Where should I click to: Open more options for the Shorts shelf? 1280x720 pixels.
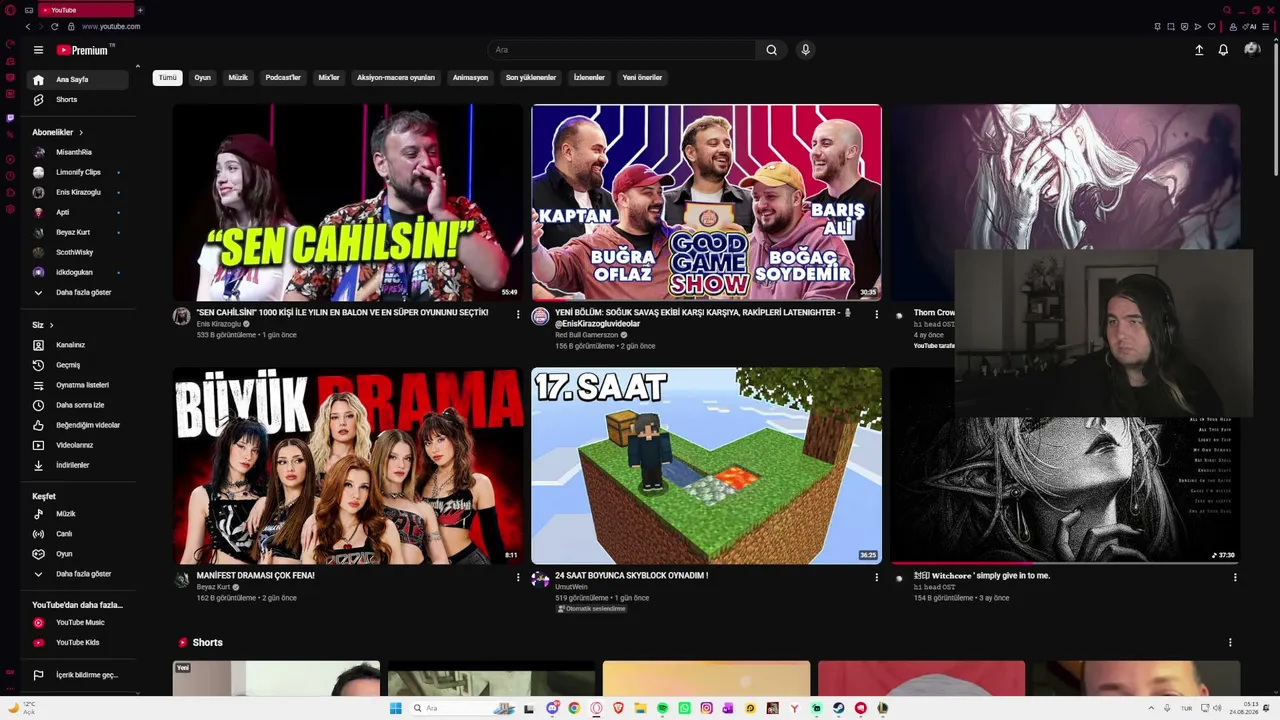tap(1230, 643)
